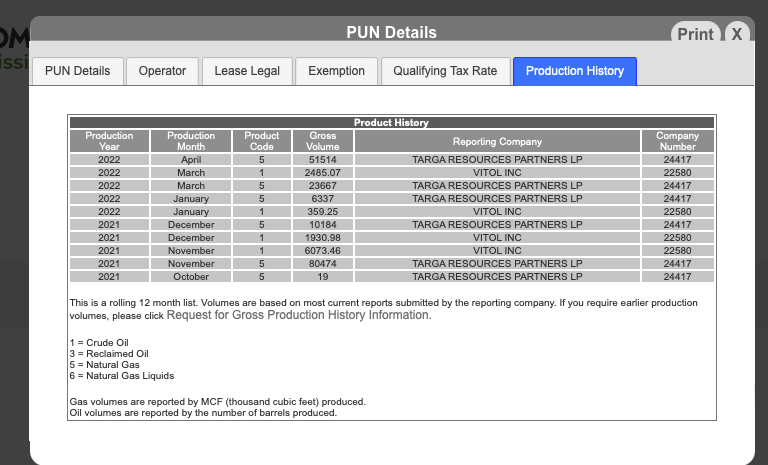The height and width of the screenshot is (465, 768).
Task: Click the Reporting Company column header
Action: (497, 141)
